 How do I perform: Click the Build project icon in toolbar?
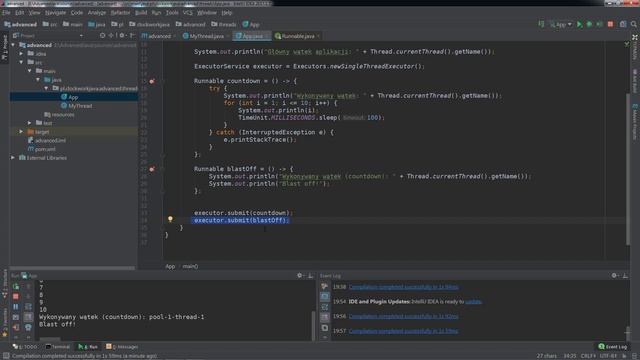[542, 24]
